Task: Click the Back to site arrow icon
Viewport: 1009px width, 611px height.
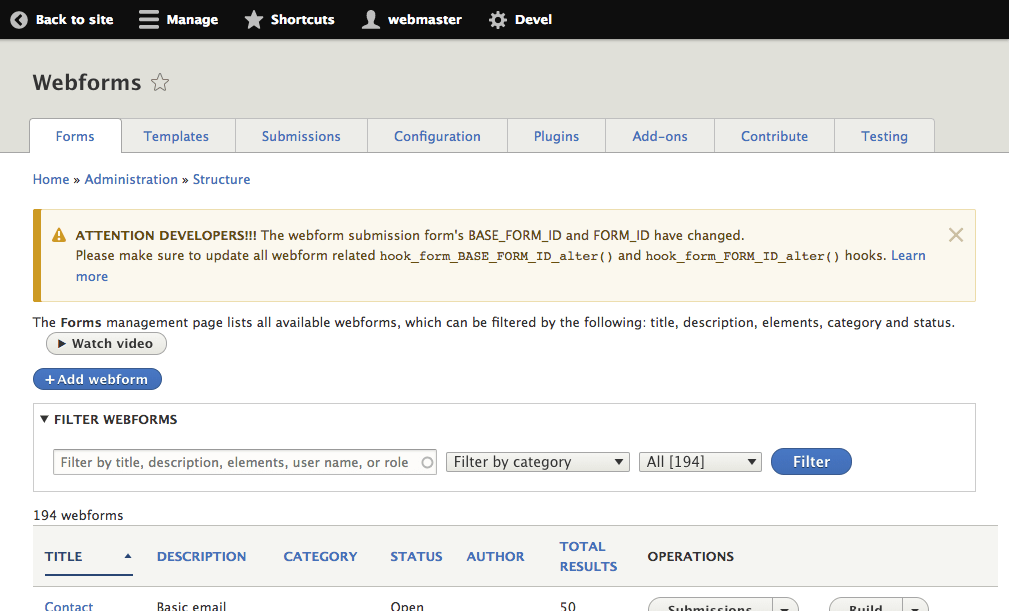Action: point(18,19)
